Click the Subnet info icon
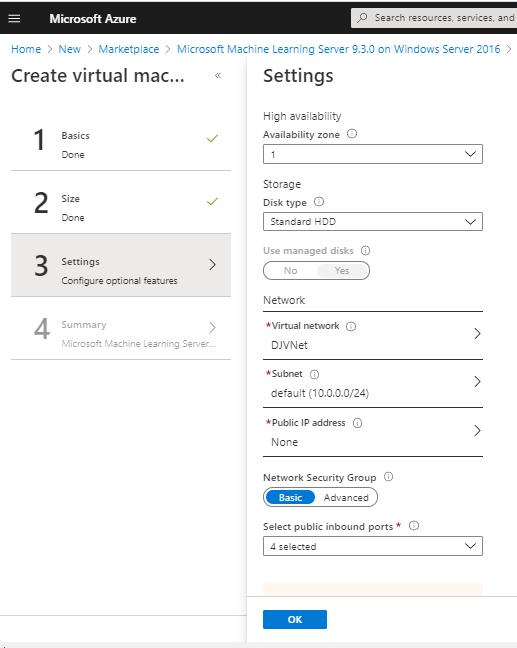 tap(314, 374)
